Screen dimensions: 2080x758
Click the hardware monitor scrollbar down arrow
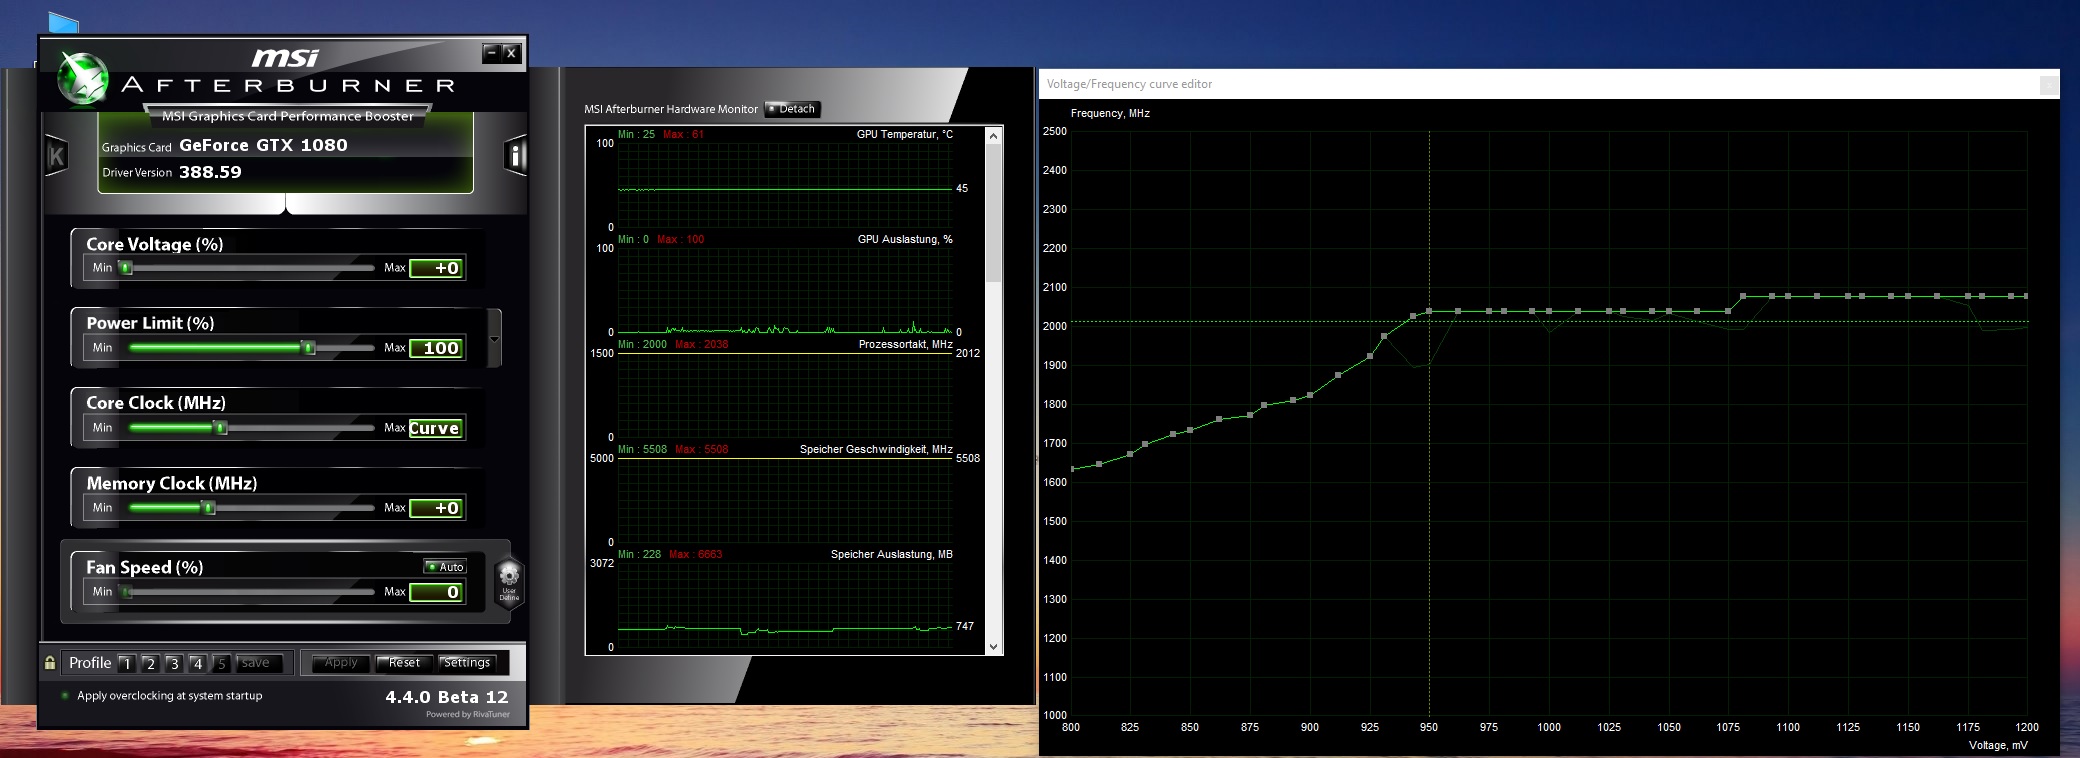(993, 646)
